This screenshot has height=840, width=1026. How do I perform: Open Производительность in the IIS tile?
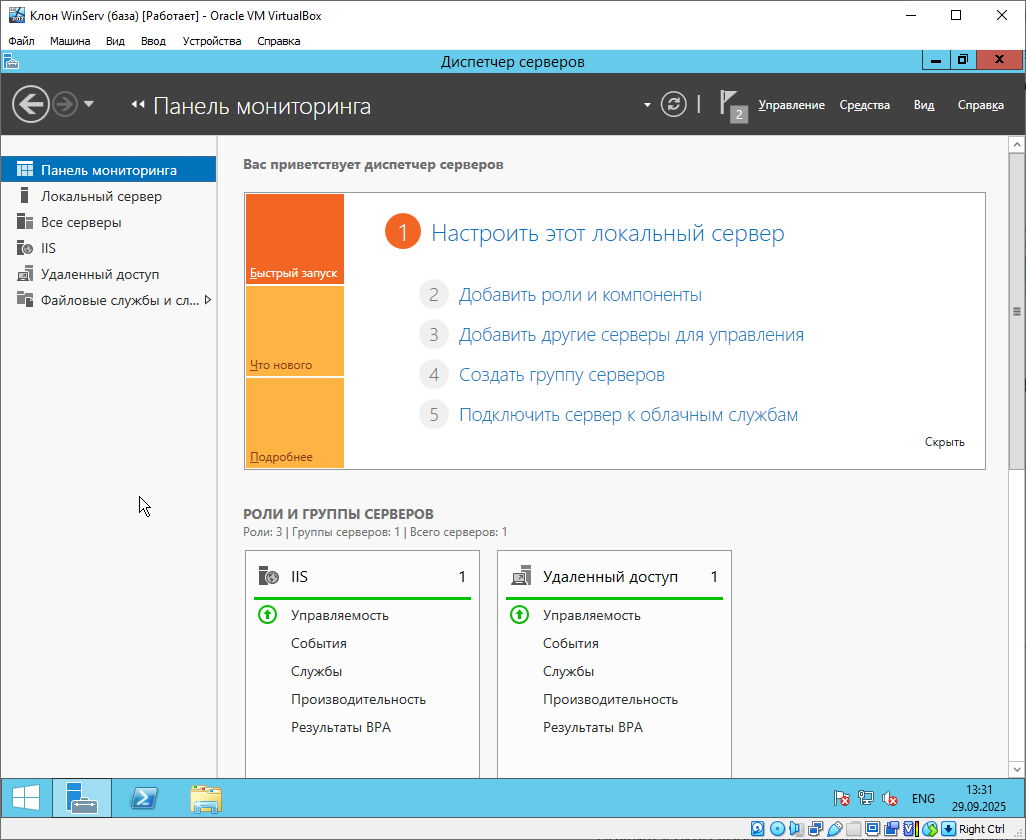coord(358,699)
